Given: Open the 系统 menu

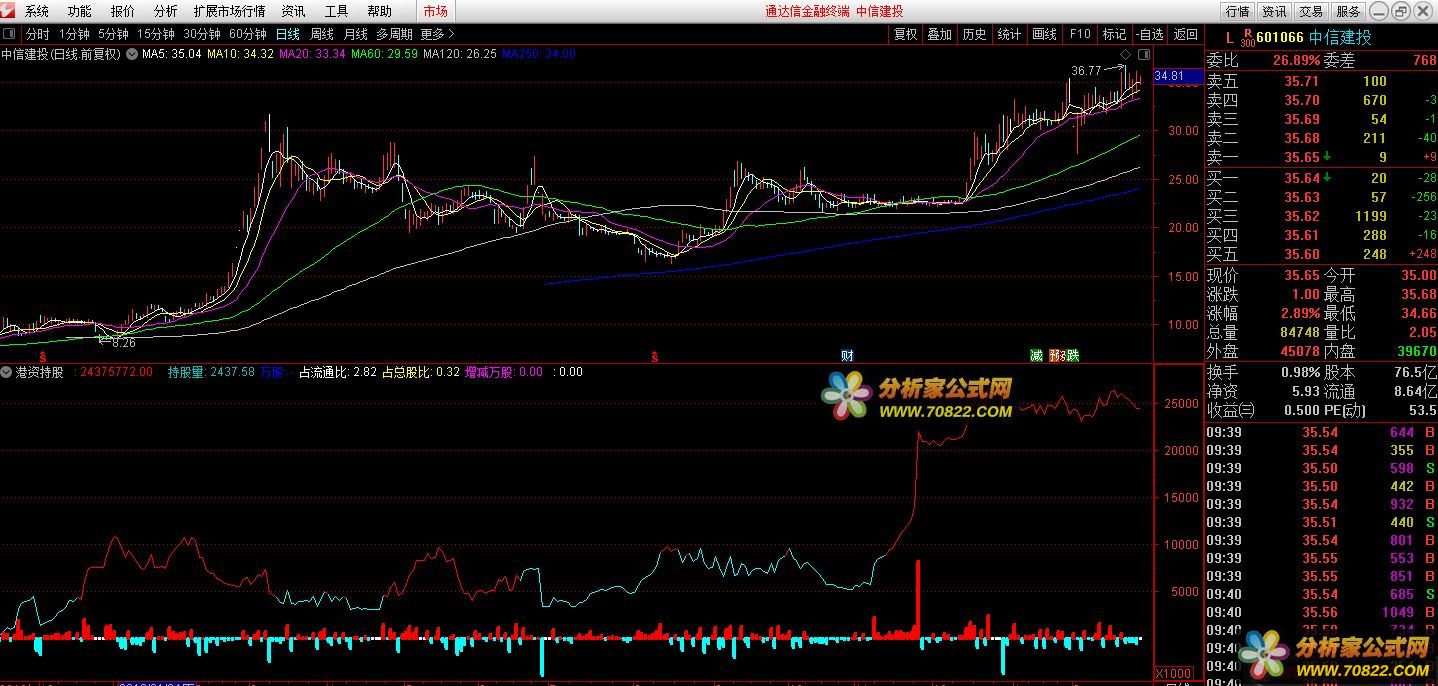Looking at the screenshot, I should point(37,12).
